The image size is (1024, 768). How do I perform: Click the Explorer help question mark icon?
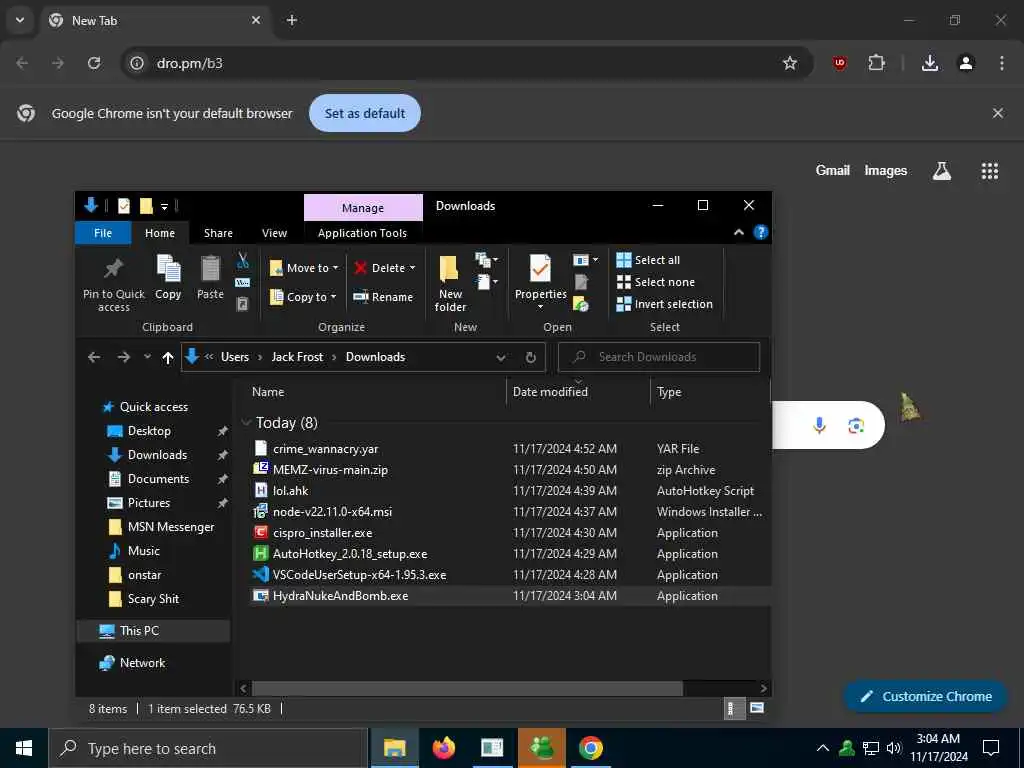click(761, 232)
